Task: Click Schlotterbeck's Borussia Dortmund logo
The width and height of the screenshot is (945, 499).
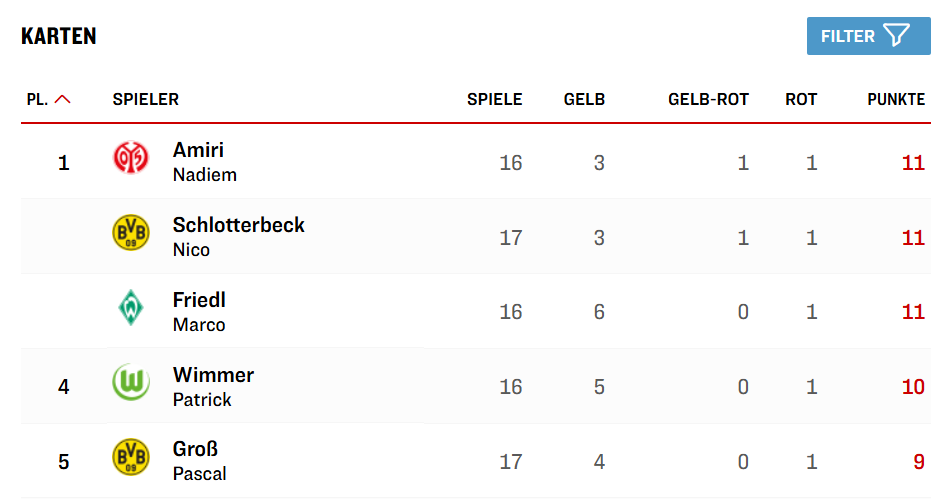Action: click(x=130, y=233)
